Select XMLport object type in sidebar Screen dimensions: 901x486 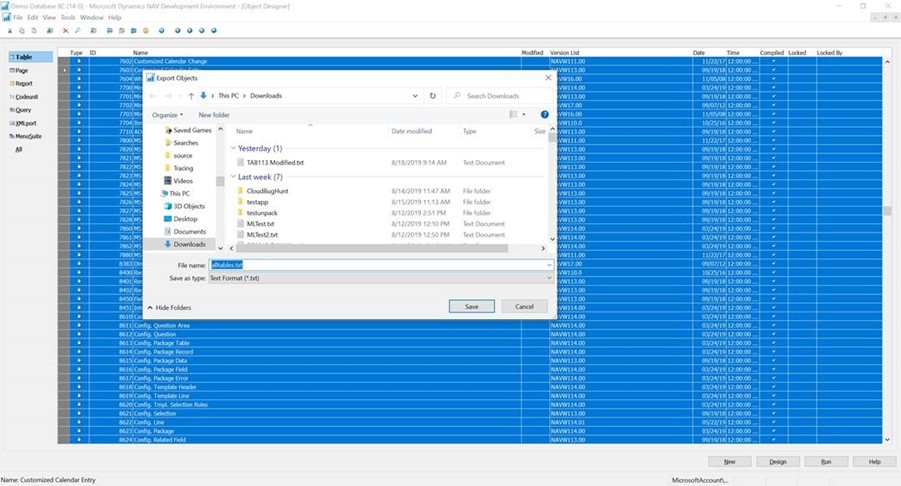pyautogui.click(x=23, y=123)
